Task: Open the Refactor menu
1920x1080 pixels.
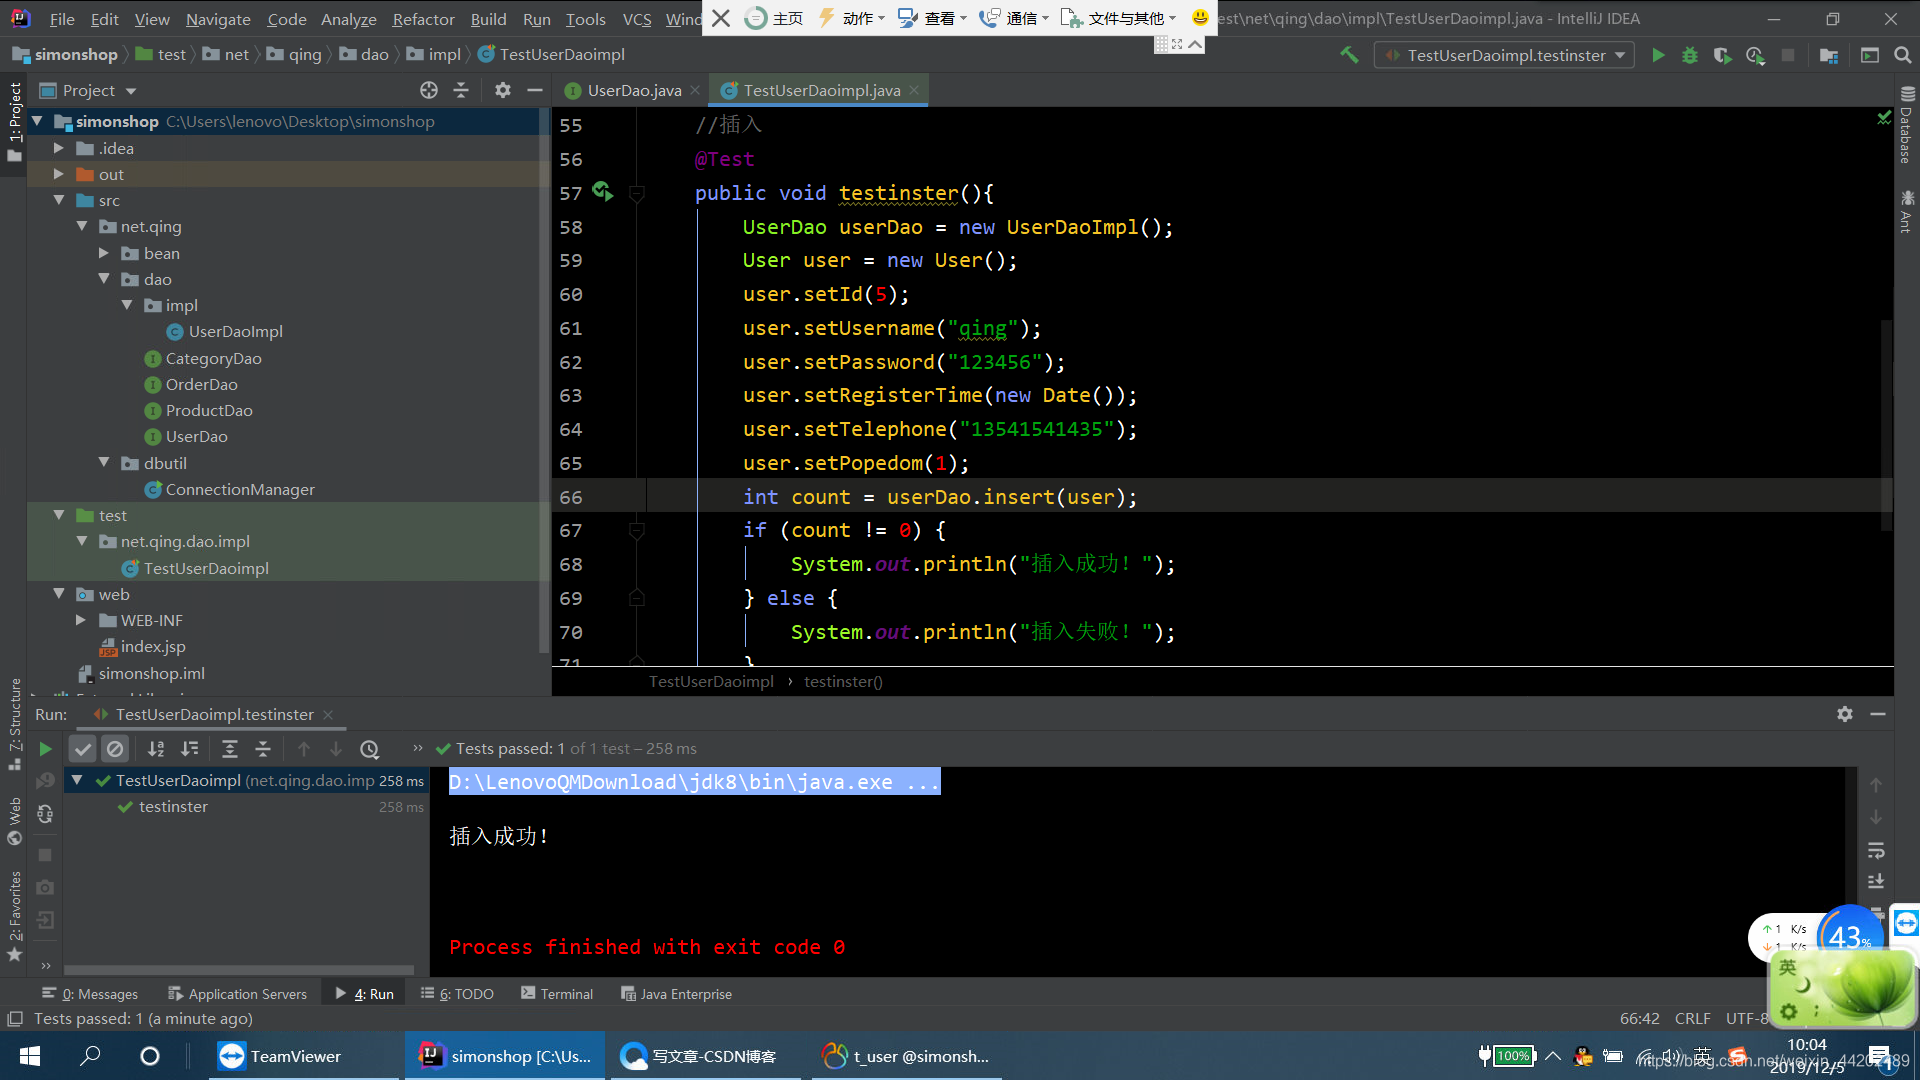Action: click(423, 19)
